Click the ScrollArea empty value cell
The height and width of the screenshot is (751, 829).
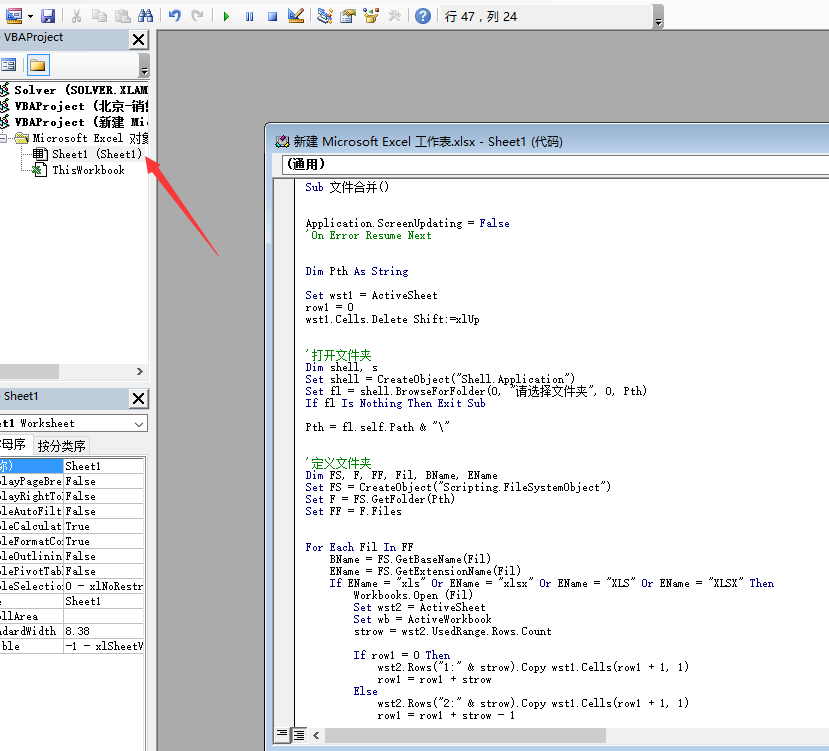point(104,616)
